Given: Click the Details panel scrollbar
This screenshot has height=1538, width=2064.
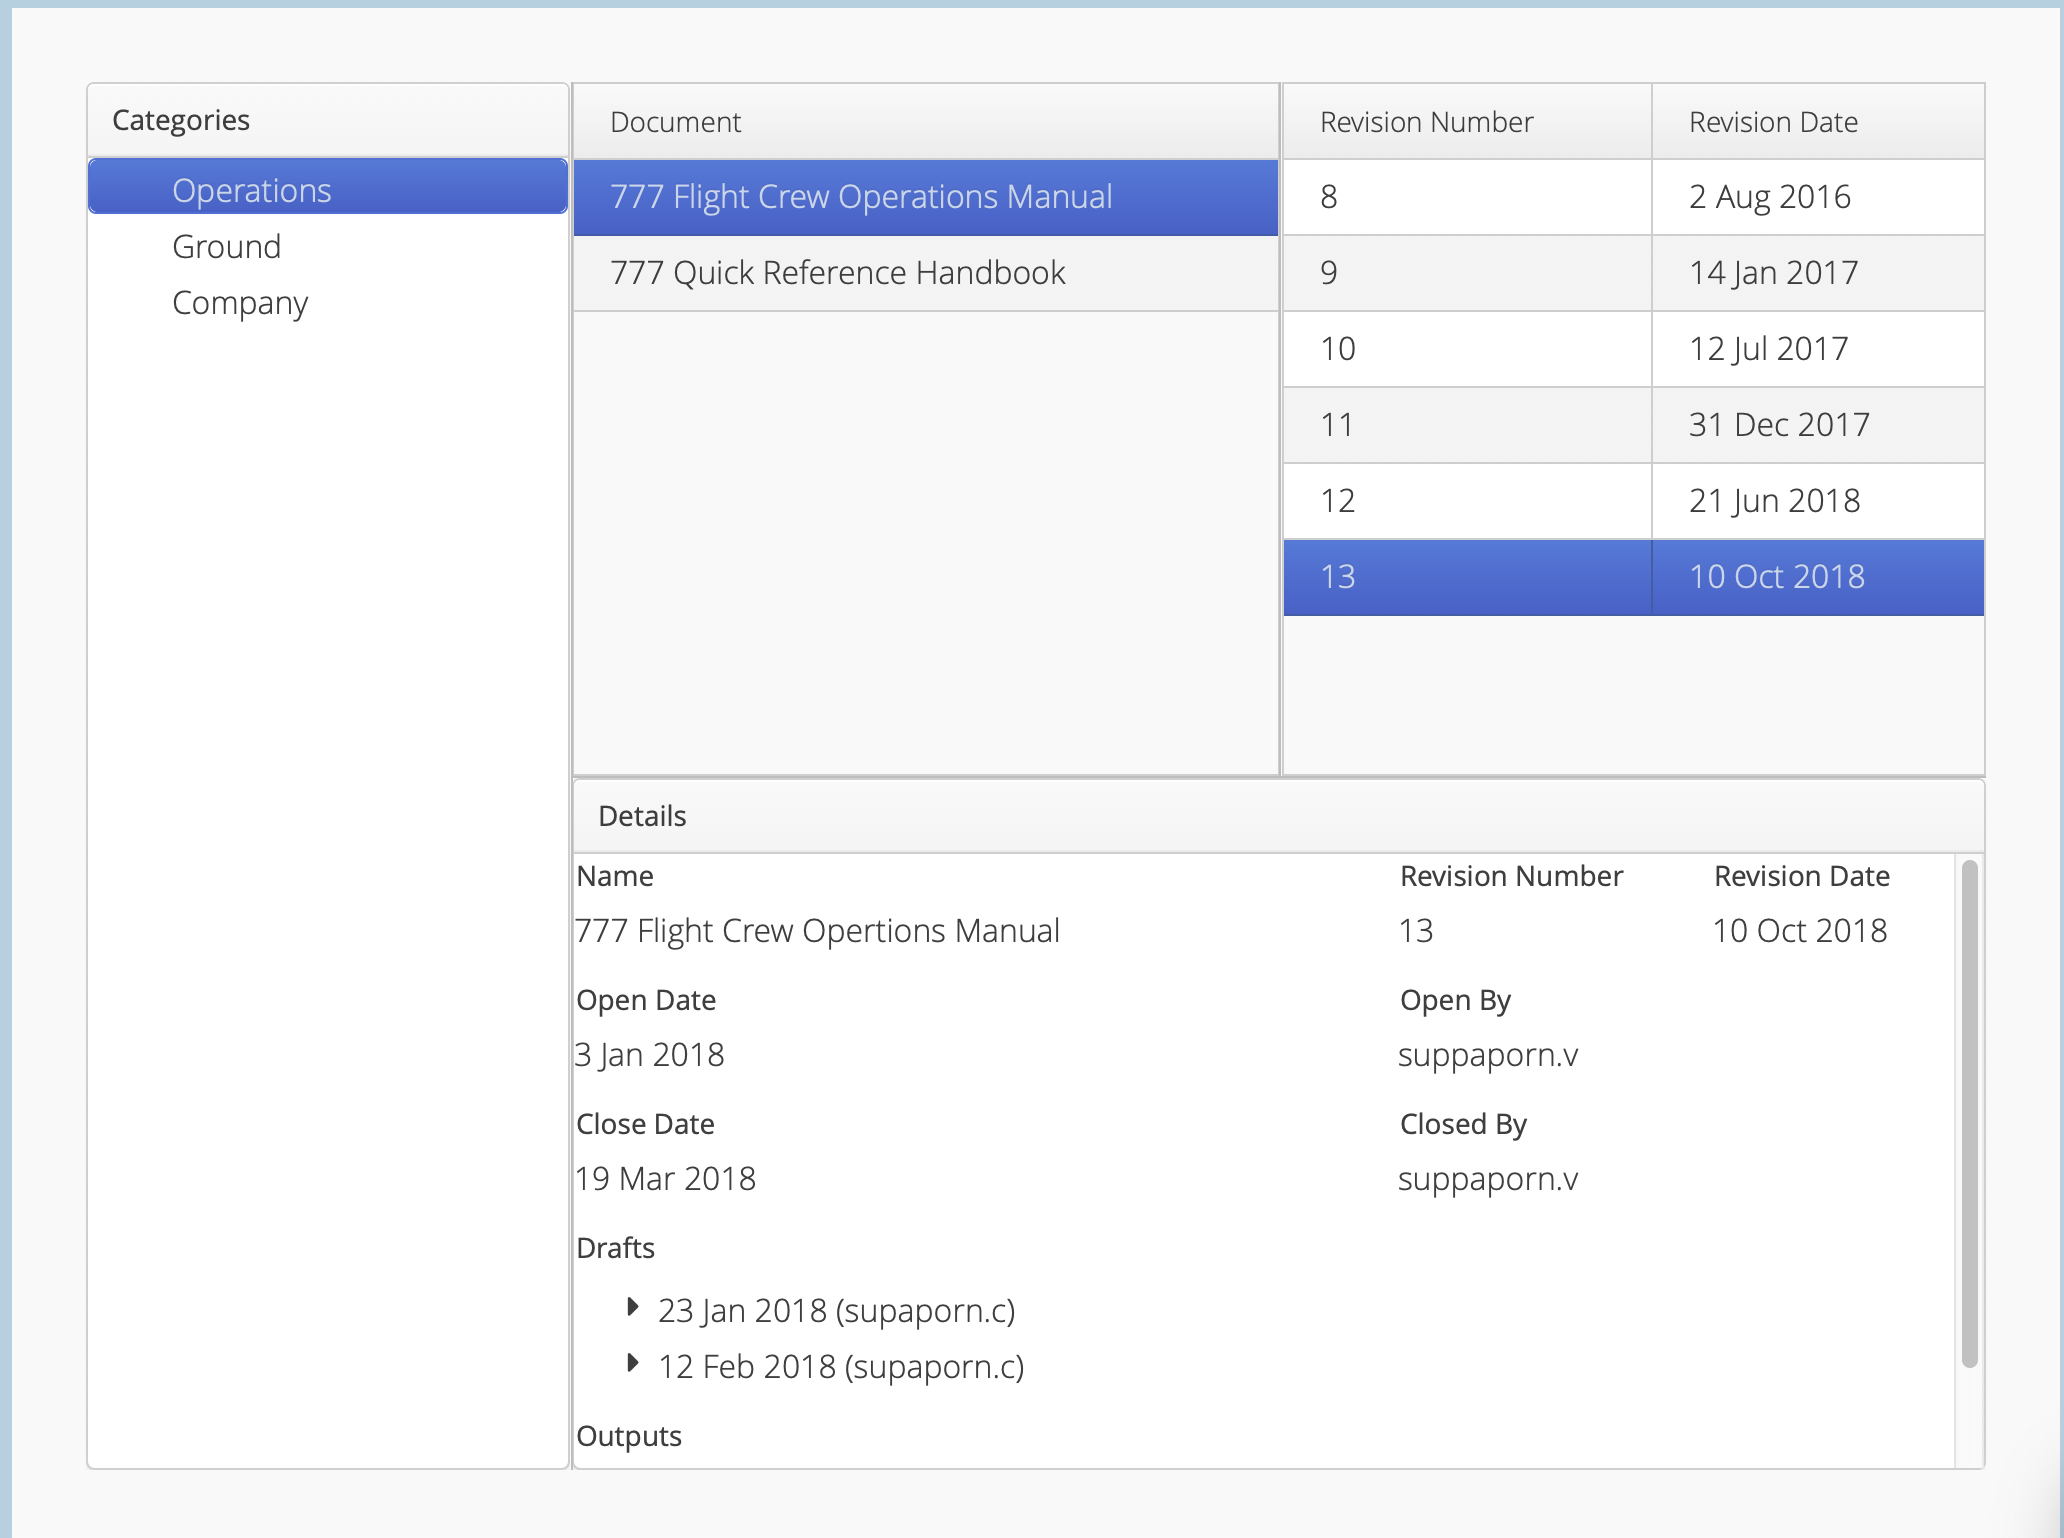Looking at the screenshot, I should point(1969,1112).
